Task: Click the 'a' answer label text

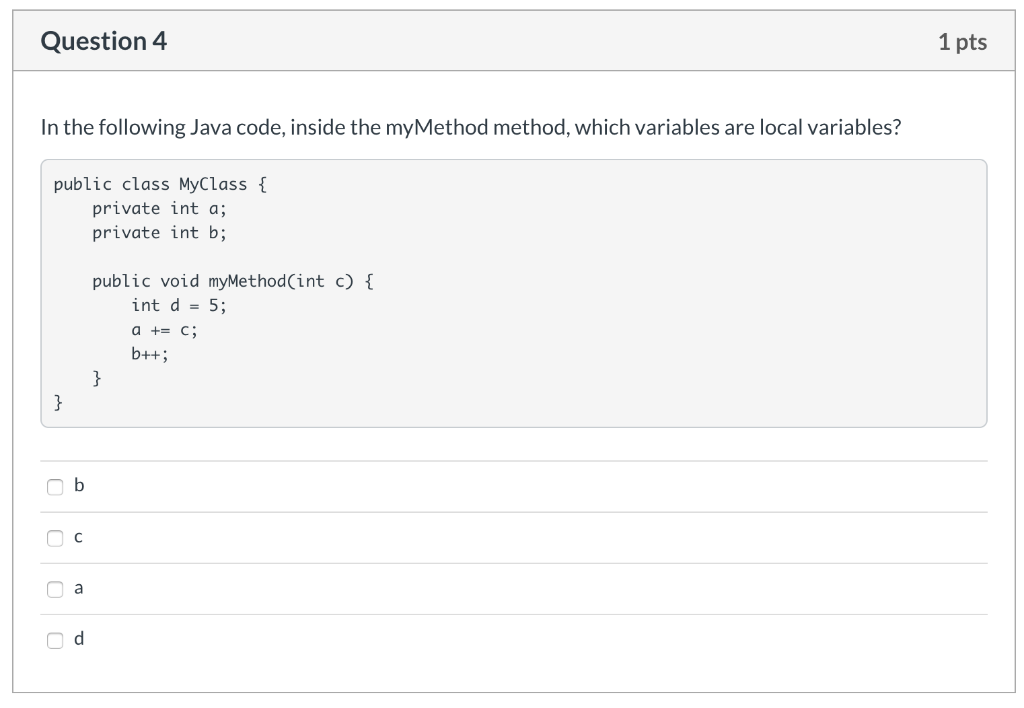Action: (x=77, y=588)
